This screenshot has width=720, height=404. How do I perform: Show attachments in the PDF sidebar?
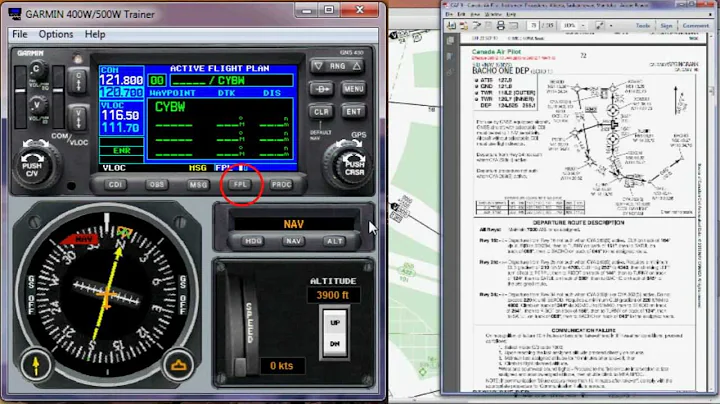(450, 72)
